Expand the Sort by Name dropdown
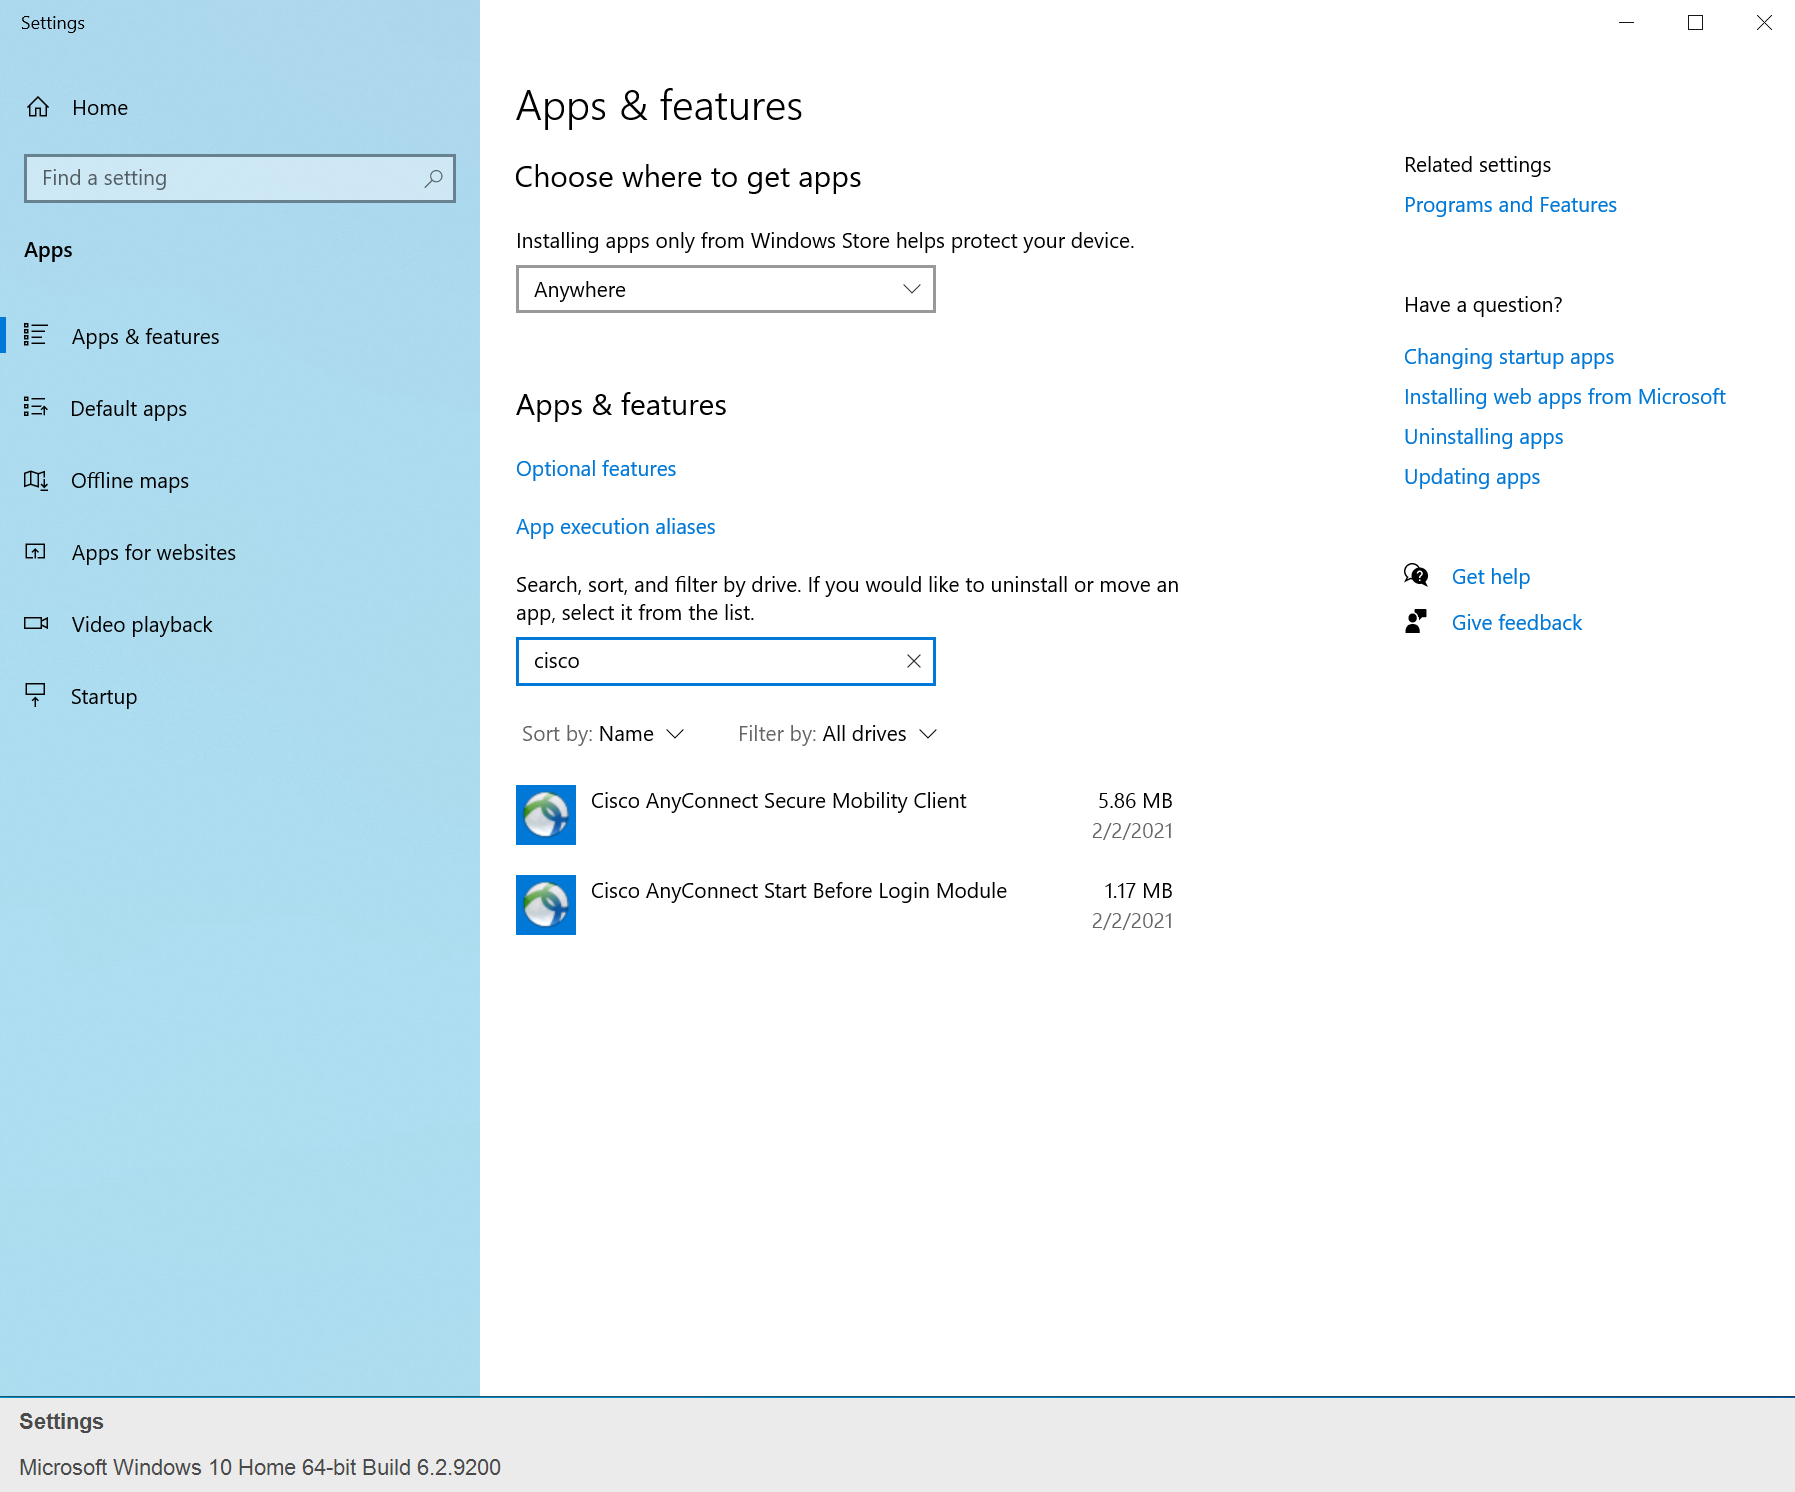The width and height of the screenshot is (1795, 1492). [603, 734]
